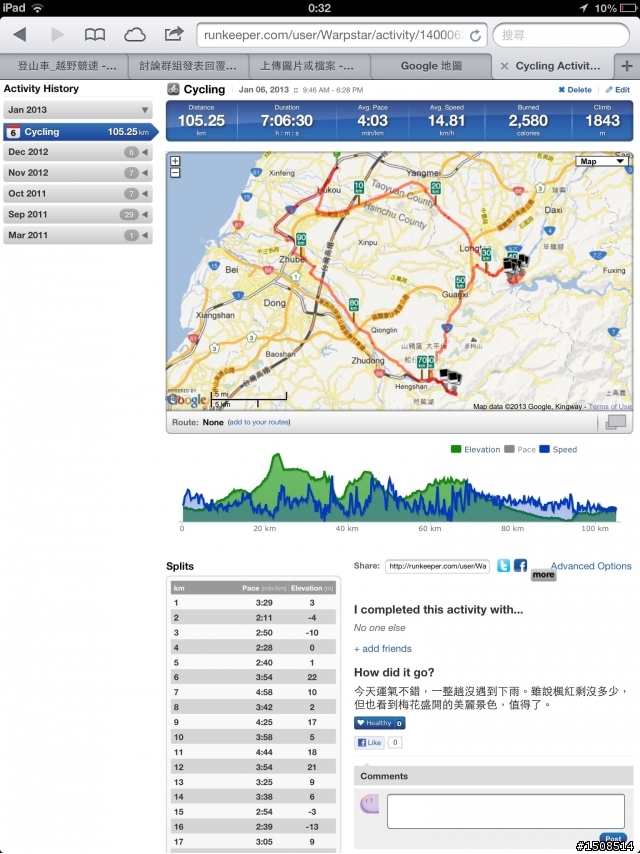Expand Mar 2011 activity history
Viewport: 640px width, 854px height.
(x=78, y=235)
